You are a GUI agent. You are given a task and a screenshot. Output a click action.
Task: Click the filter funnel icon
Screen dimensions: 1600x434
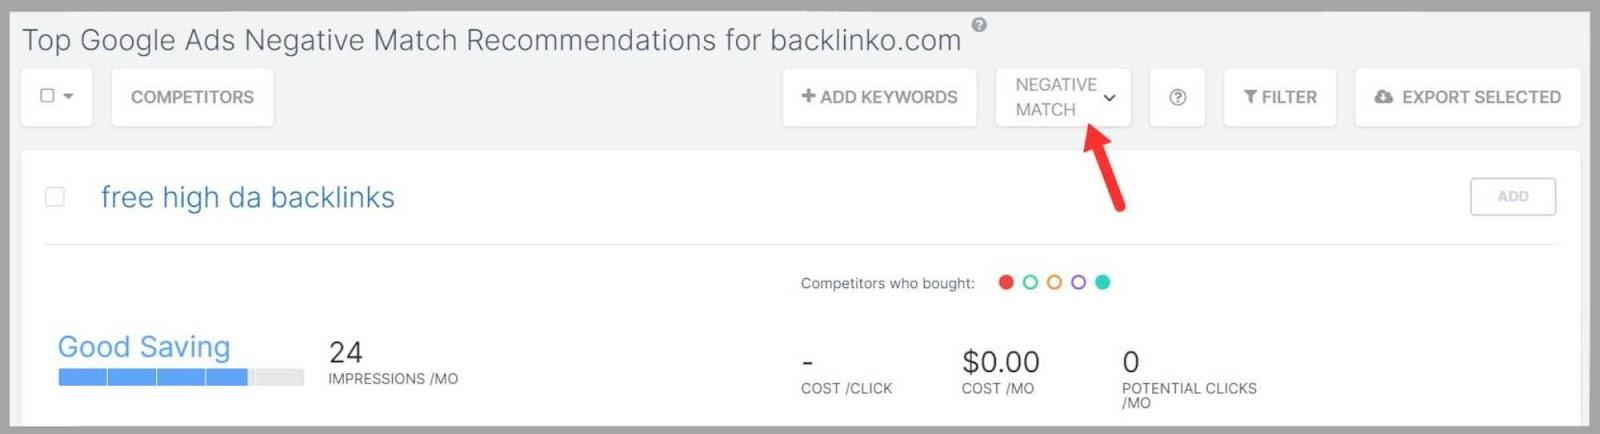point(1250,97)
